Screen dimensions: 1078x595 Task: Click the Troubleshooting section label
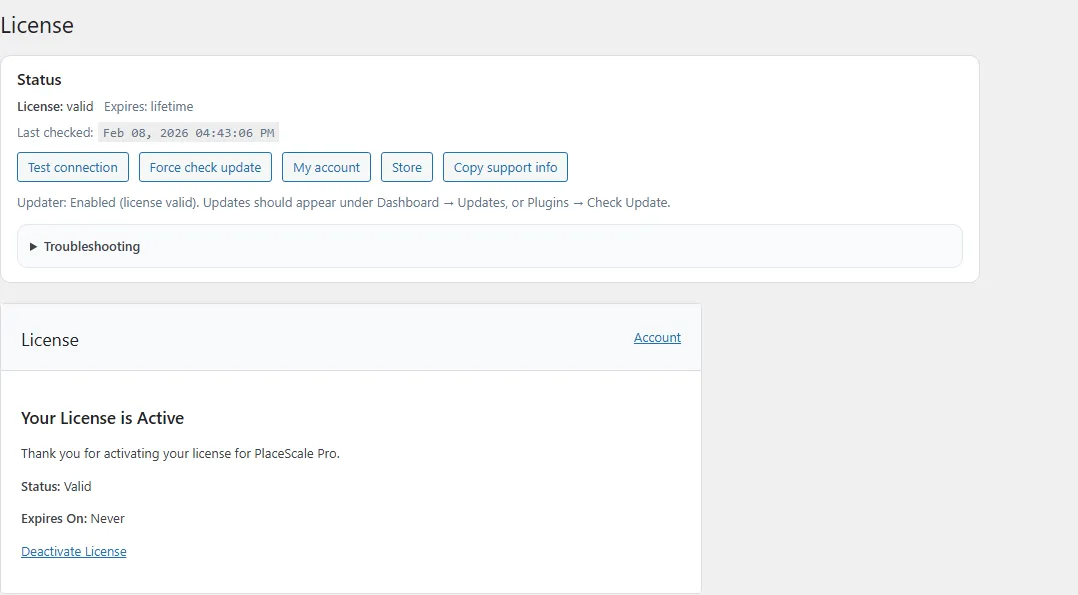point(92,247)
